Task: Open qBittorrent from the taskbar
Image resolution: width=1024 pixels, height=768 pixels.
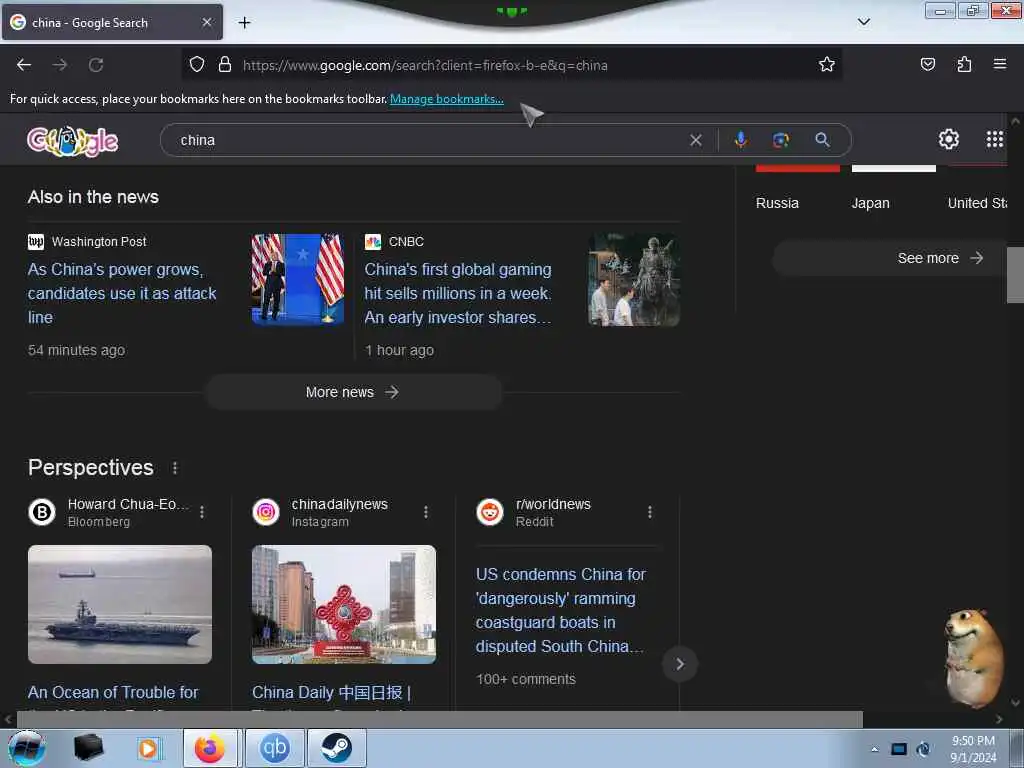Action: click(275, 748)
